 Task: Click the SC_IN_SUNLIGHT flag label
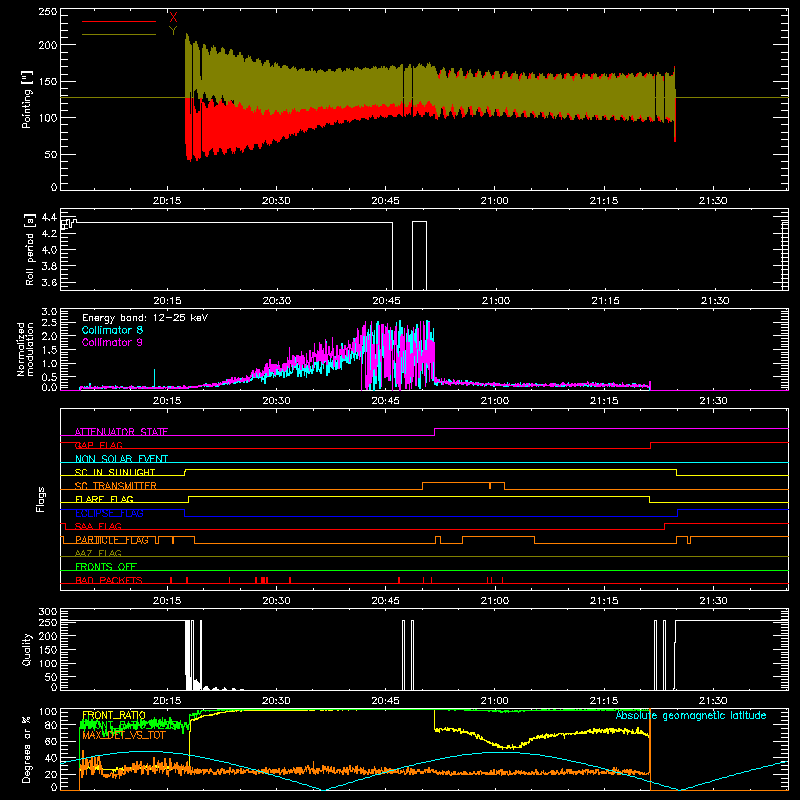point(115,472)
